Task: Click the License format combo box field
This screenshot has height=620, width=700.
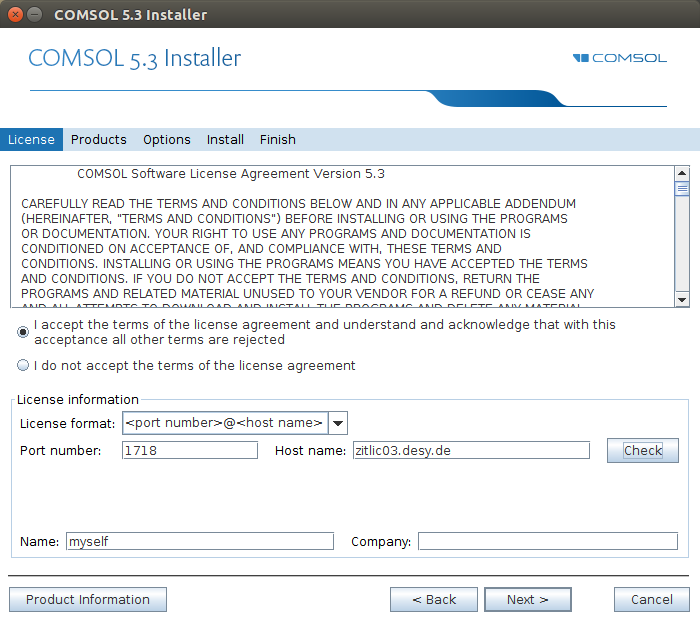Action: (225, 423)
